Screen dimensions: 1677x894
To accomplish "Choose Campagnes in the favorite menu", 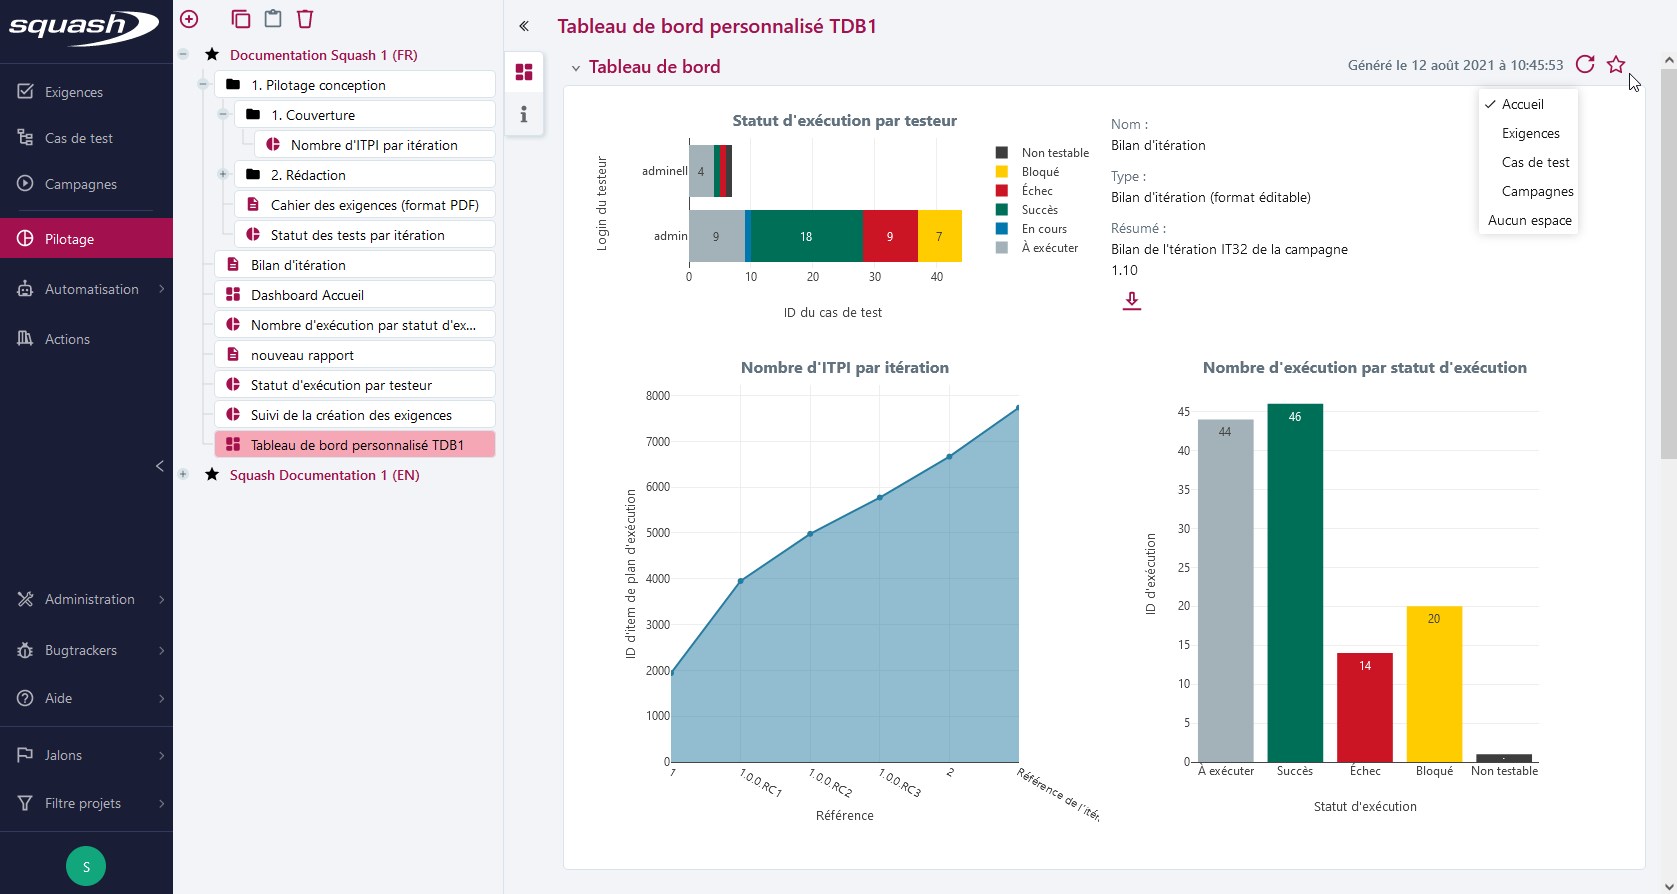I will (x=1537, y=191).
